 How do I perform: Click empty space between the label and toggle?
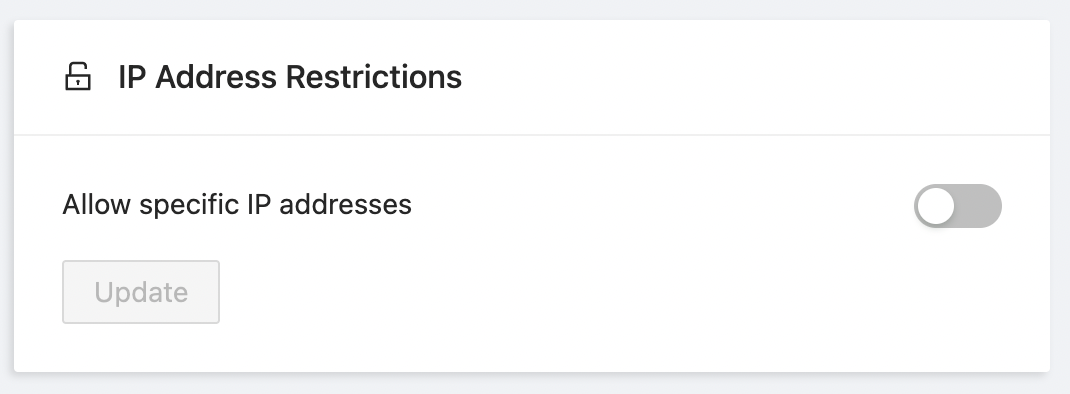click(662, 206)
